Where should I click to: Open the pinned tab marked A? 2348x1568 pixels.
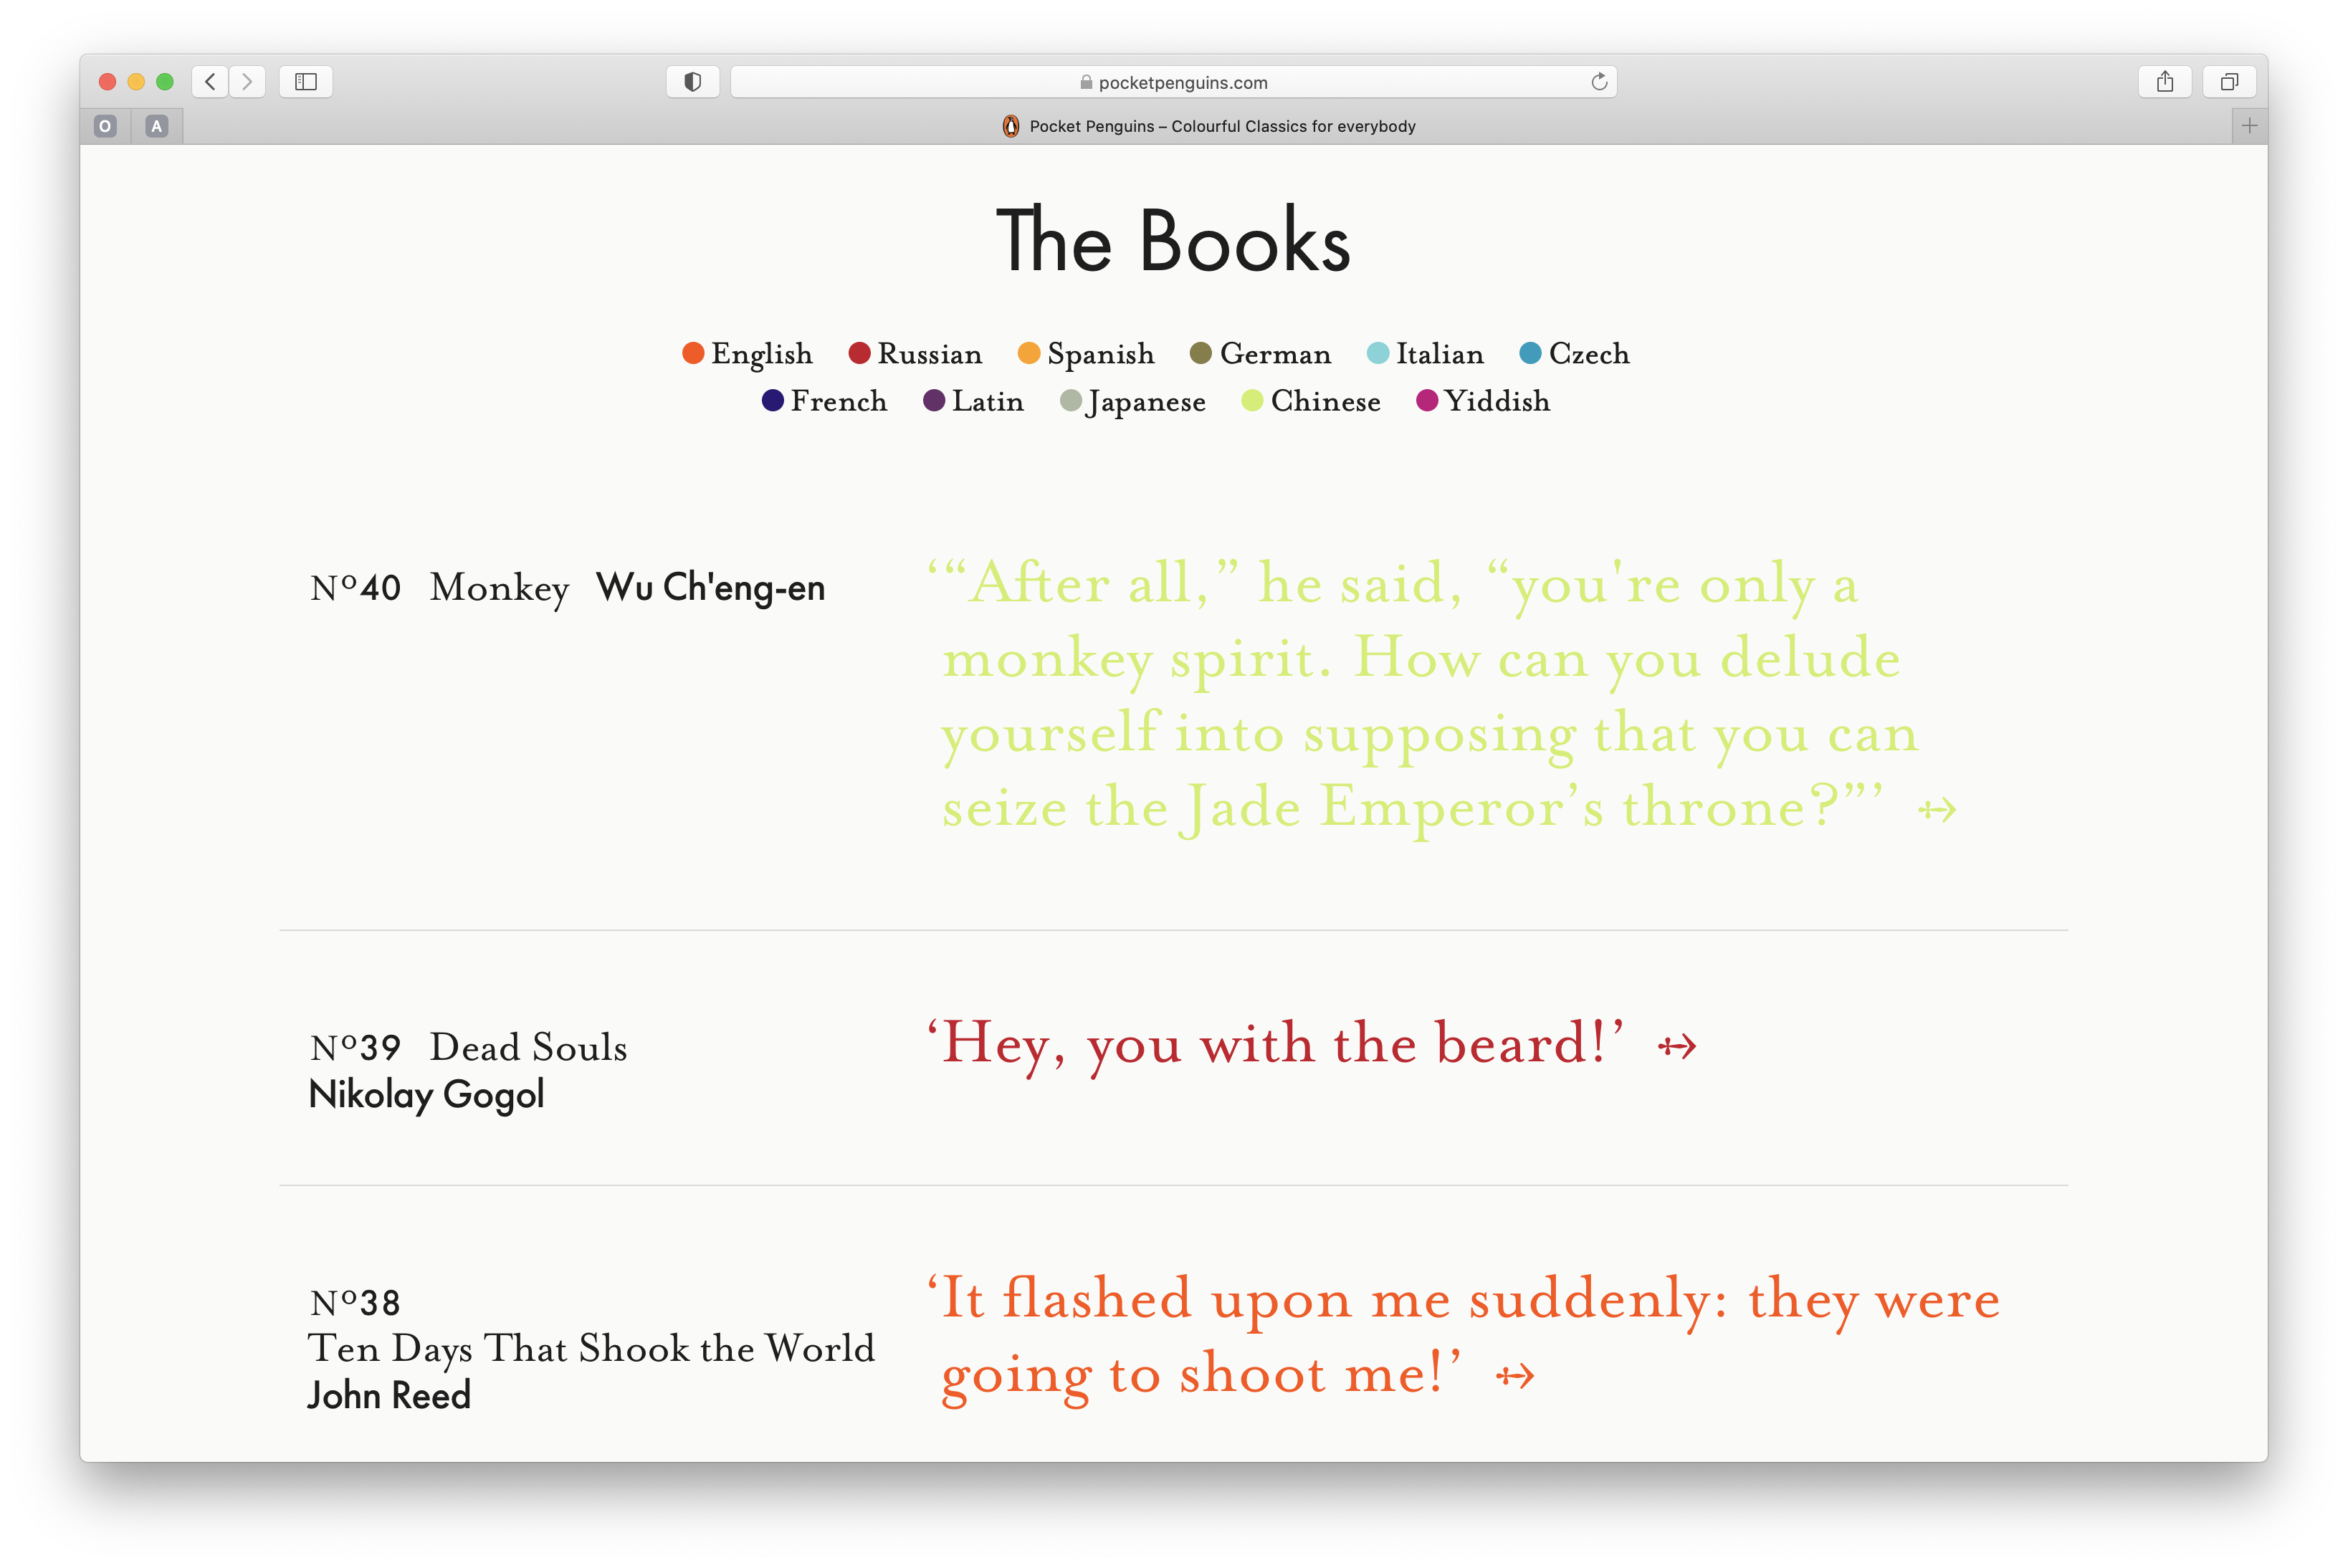point(156,126)
